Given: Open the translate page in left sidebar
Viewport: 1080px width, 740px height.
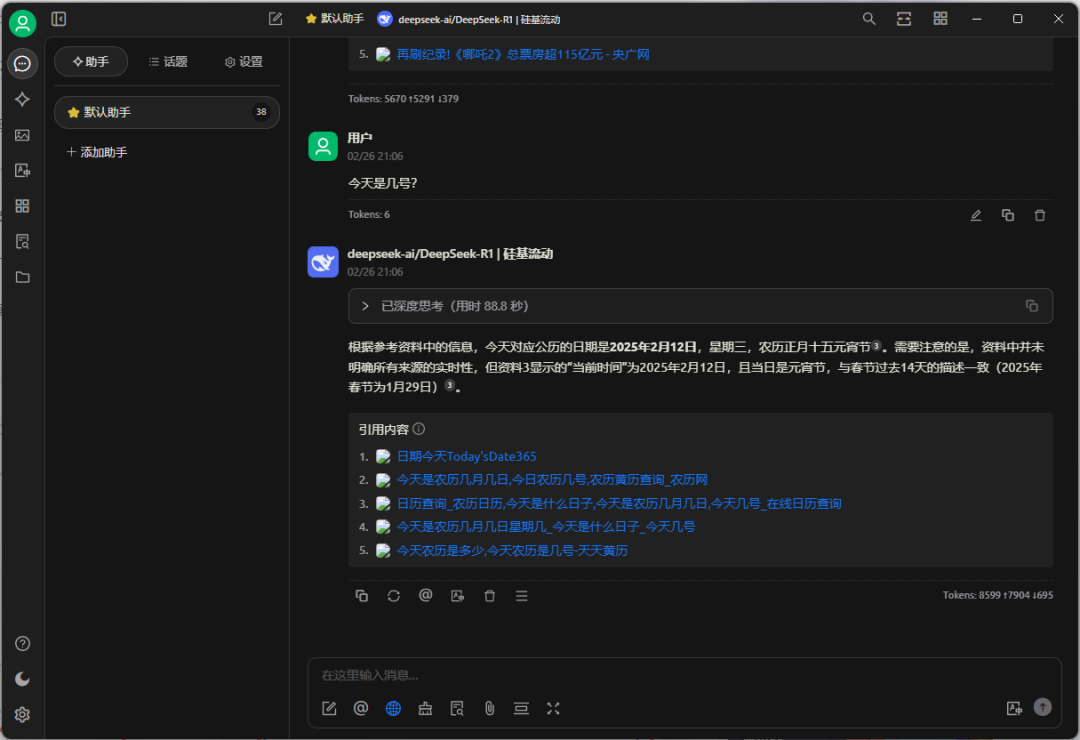Looking at the screenshot, I should click(23, 170).
